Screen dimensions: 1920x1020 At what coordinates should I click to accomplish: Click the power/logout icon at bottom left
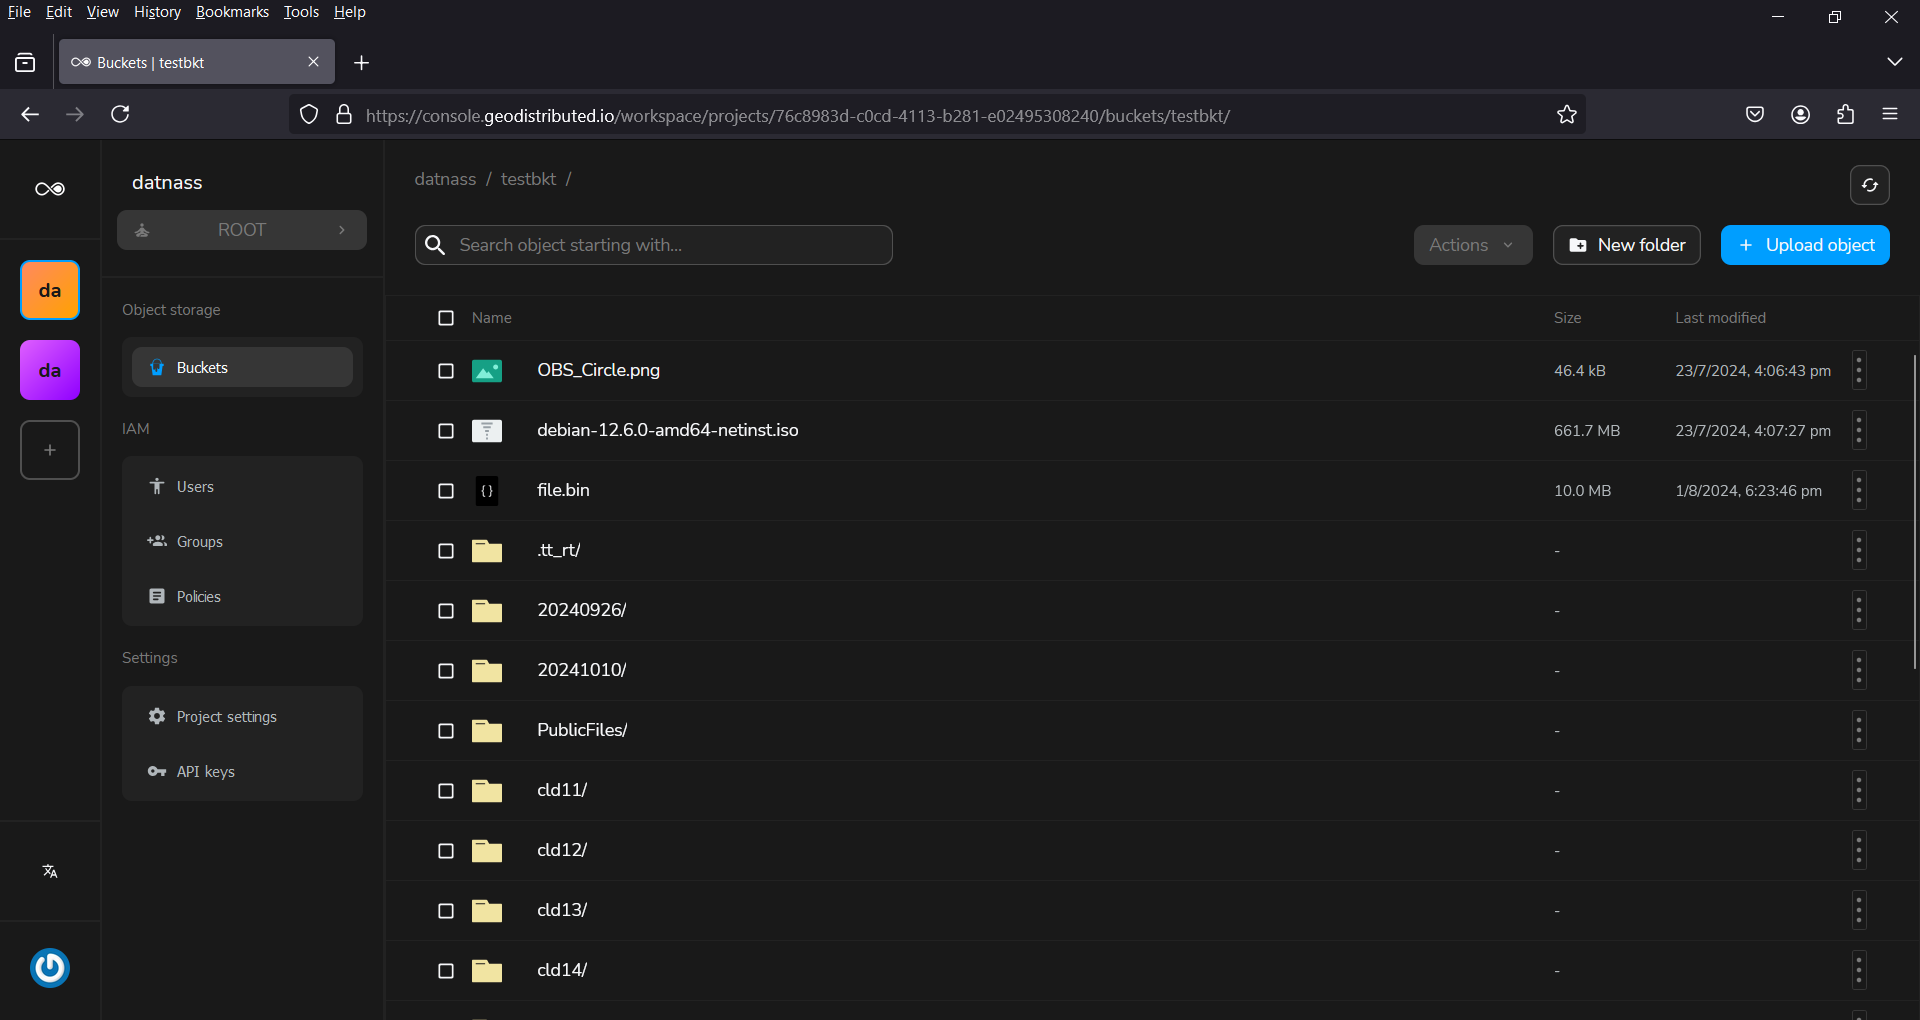pos(49,968)
